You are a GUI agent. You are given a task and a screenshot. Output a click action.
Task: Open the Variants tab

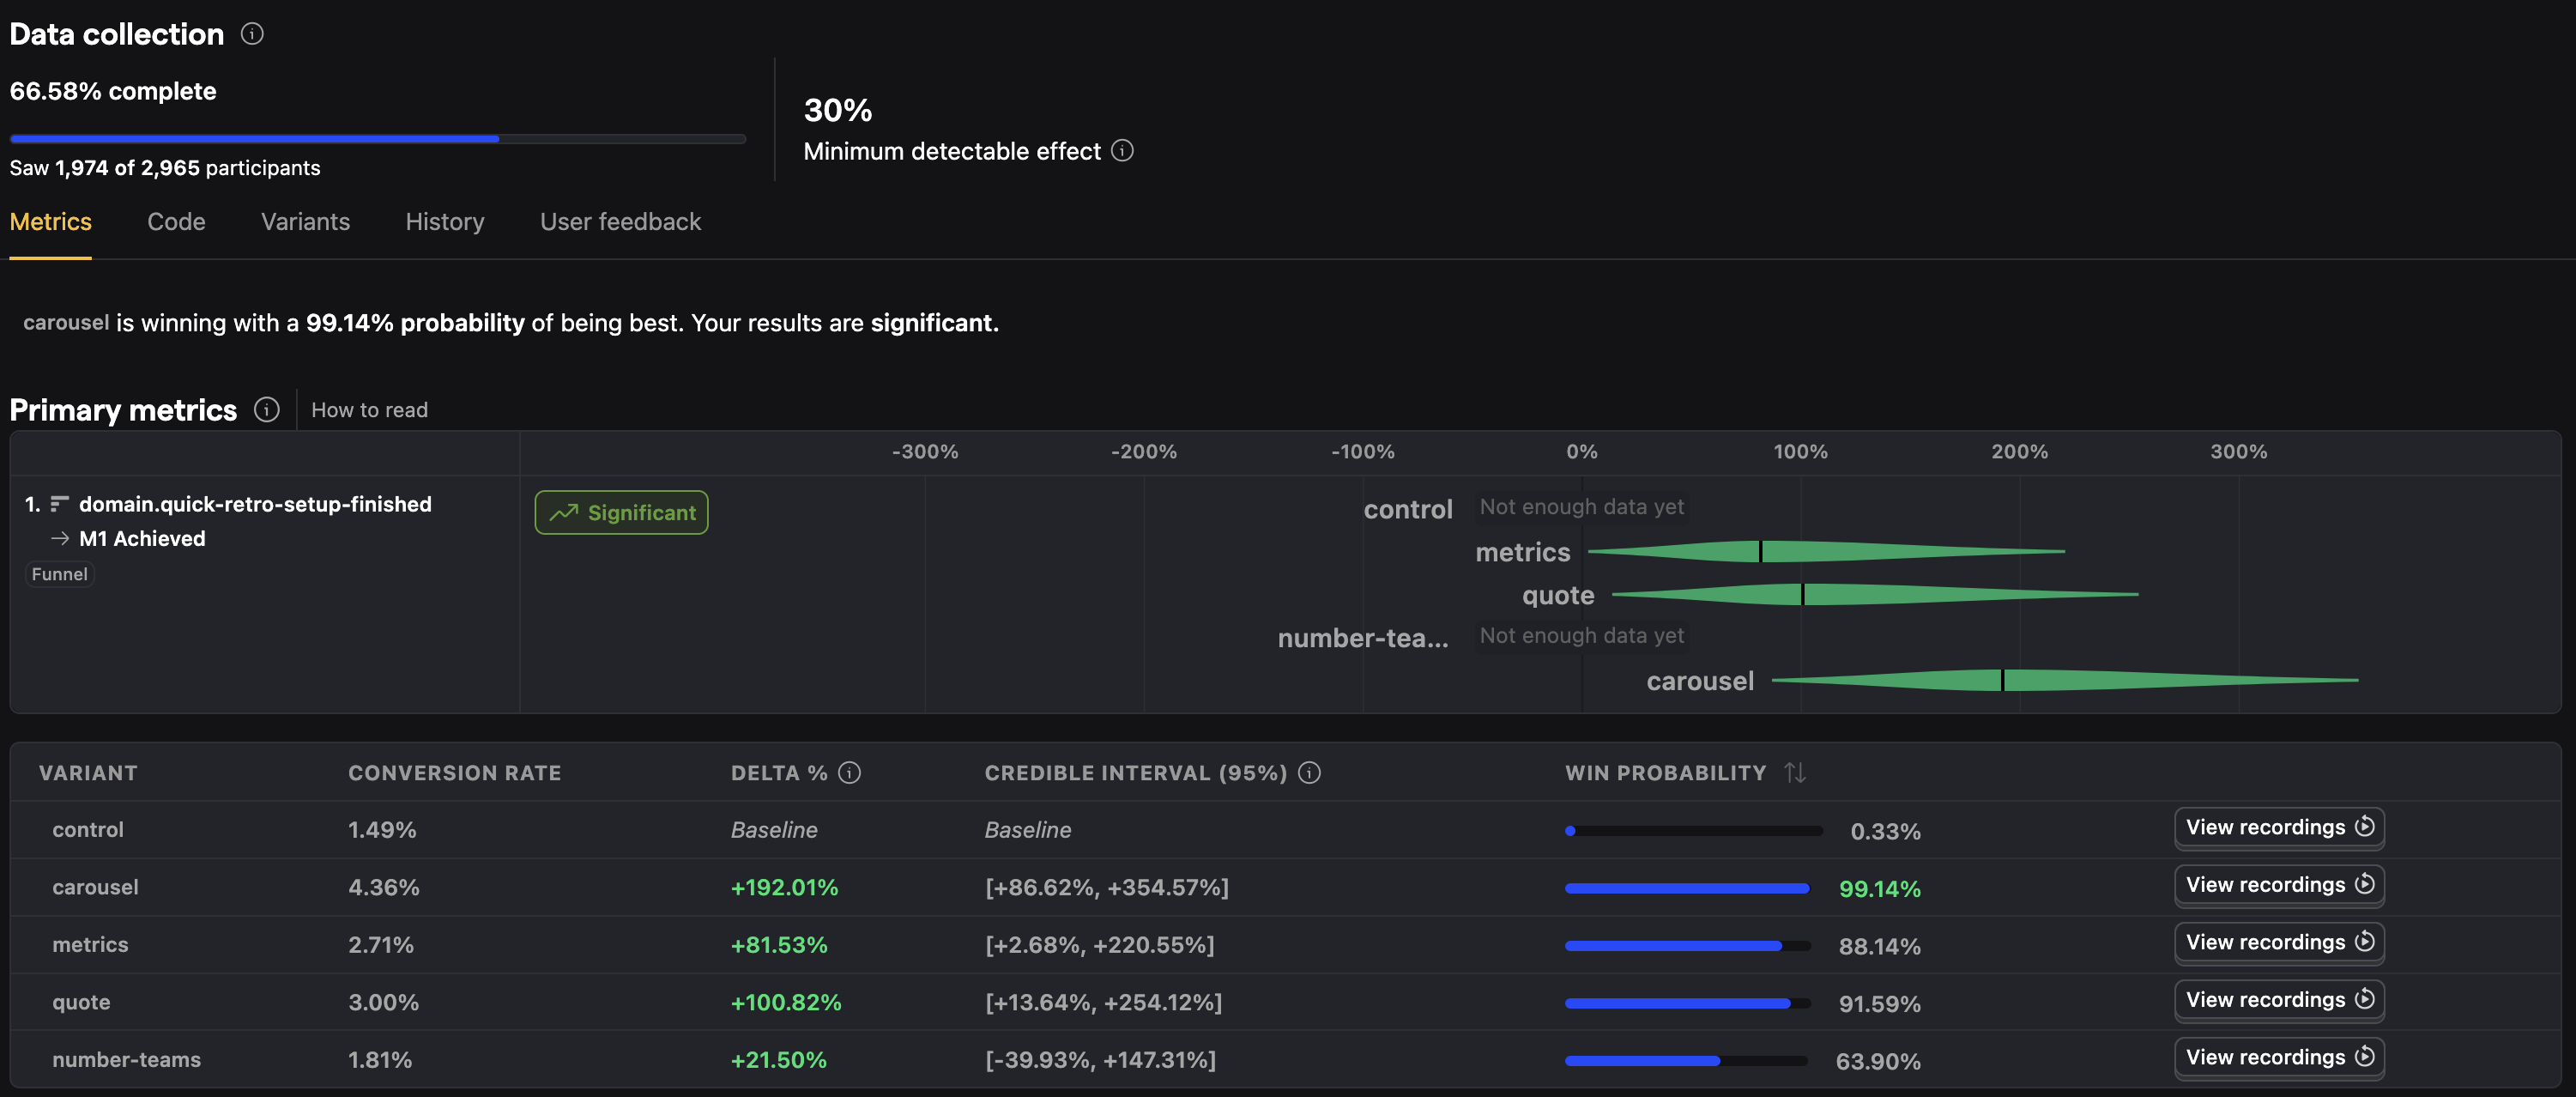click(305, 222)
